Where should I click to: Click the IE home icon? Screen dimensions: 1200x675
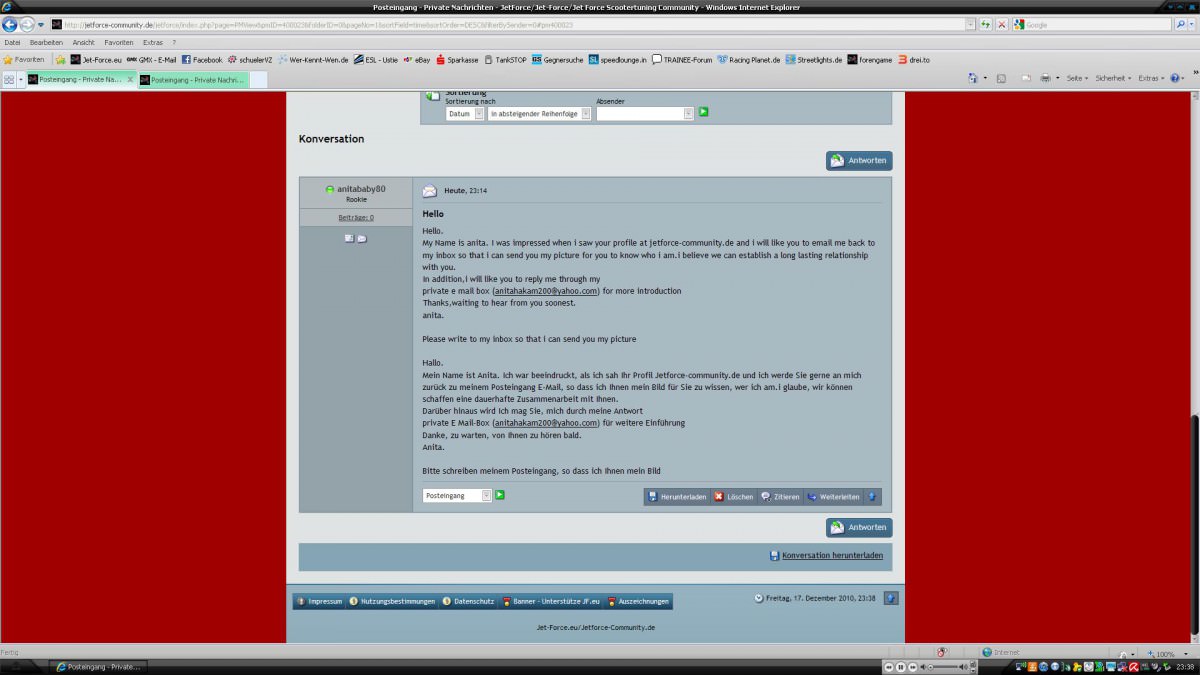pos(973,78)
